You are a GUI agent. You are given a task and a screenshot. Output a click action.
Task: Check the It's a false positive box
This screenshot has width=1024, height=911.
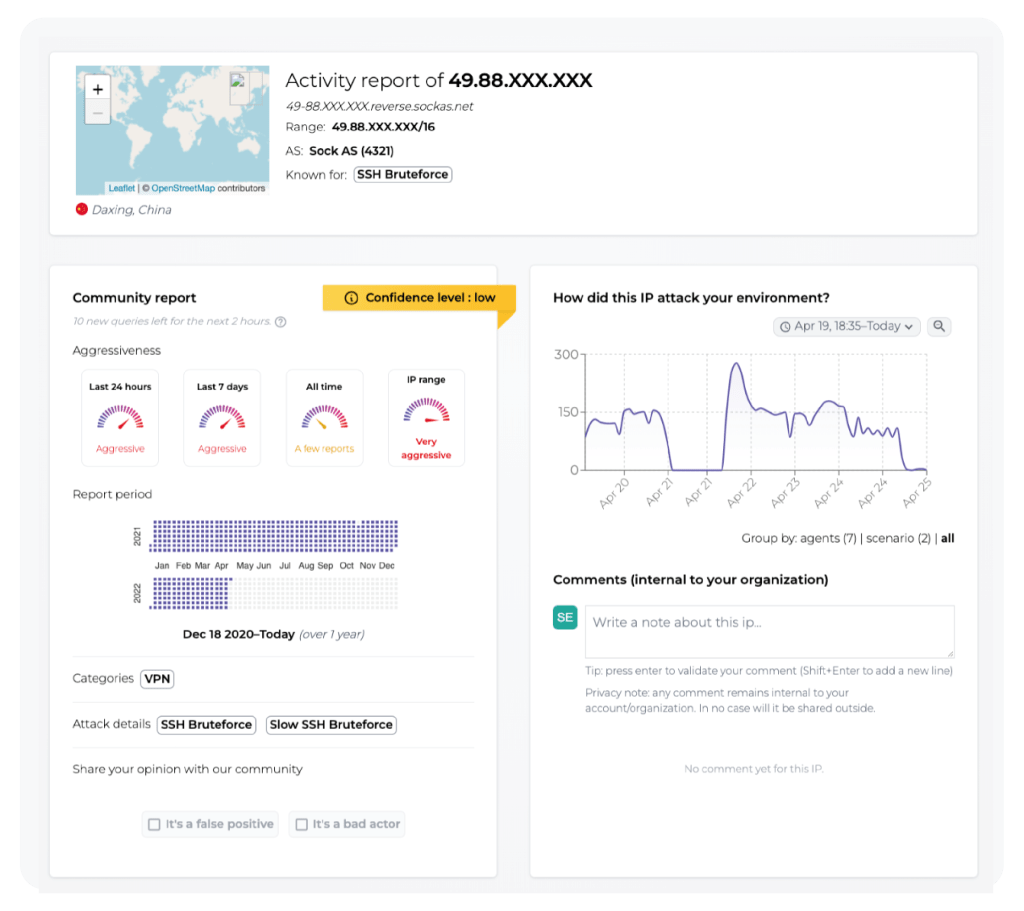[154, 825]
